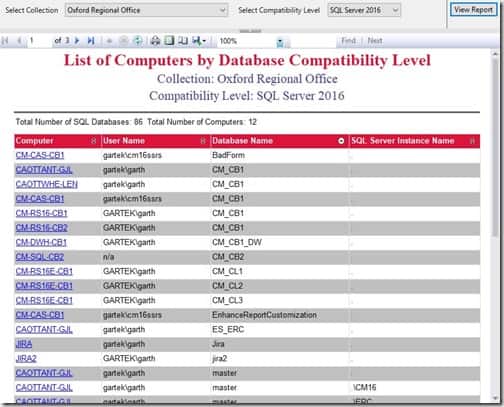504x407 pixels.
Task: Go to previous report page
Action: click(x=19, y=41)
